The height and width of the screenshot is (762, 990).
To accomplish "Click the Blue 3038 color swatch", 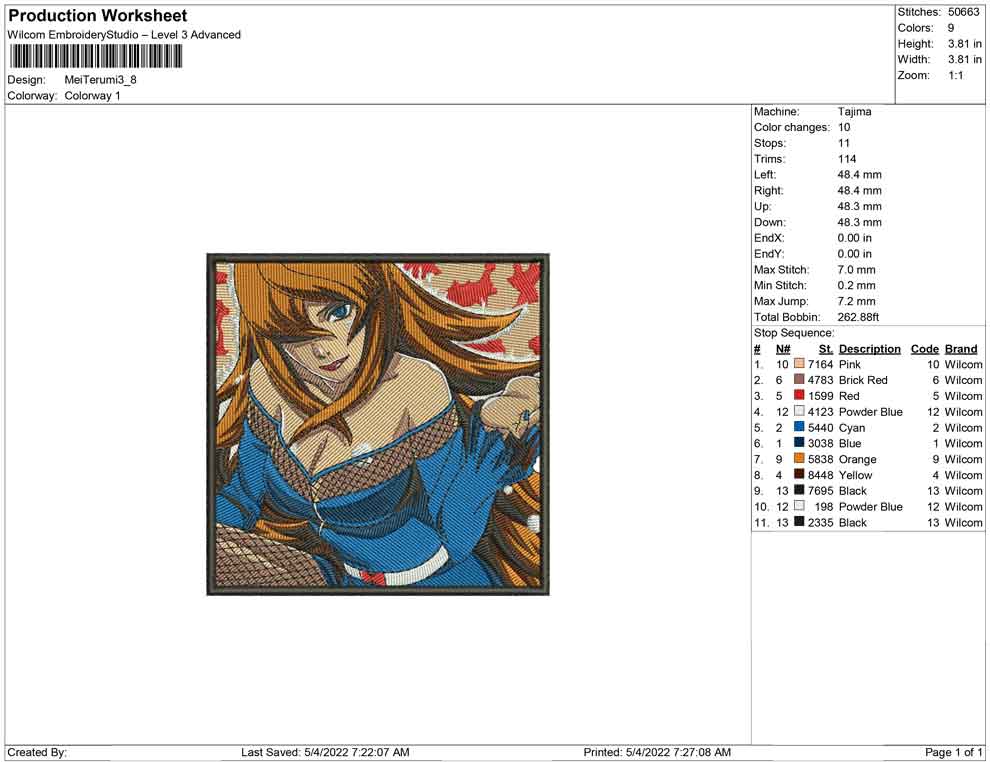I will pos(799,443).
